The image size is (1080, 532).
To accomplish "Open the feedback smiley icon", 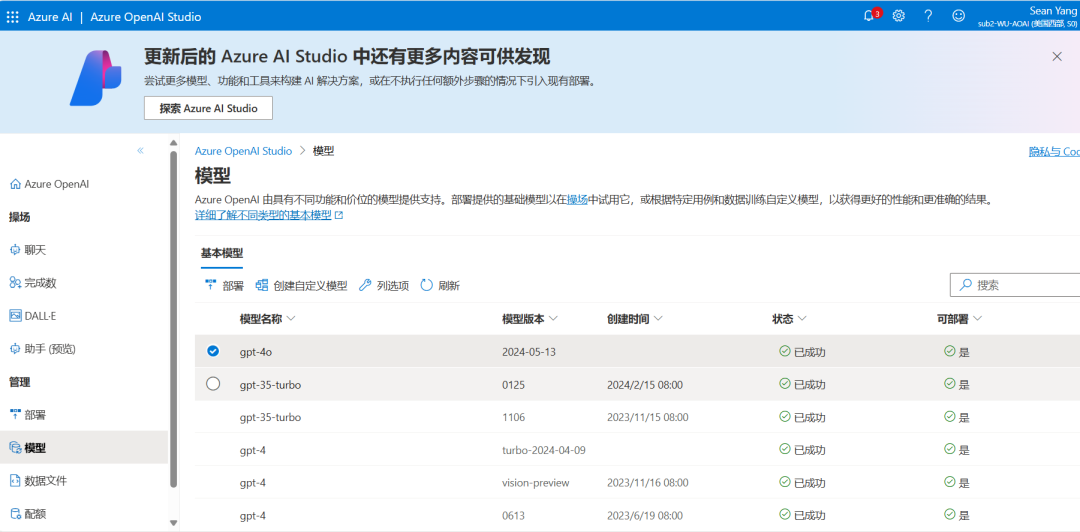I will tap(958, 16).
